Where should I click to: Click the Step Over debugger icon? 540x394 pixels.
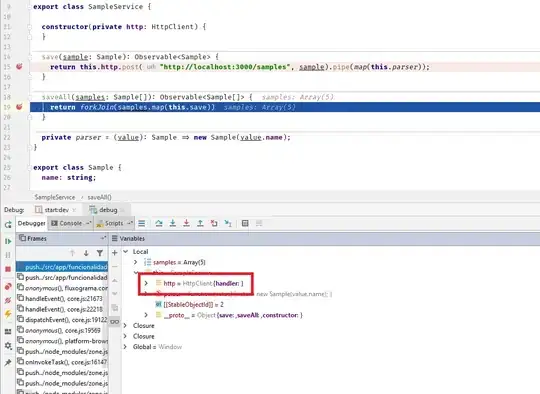pos(159,223)
